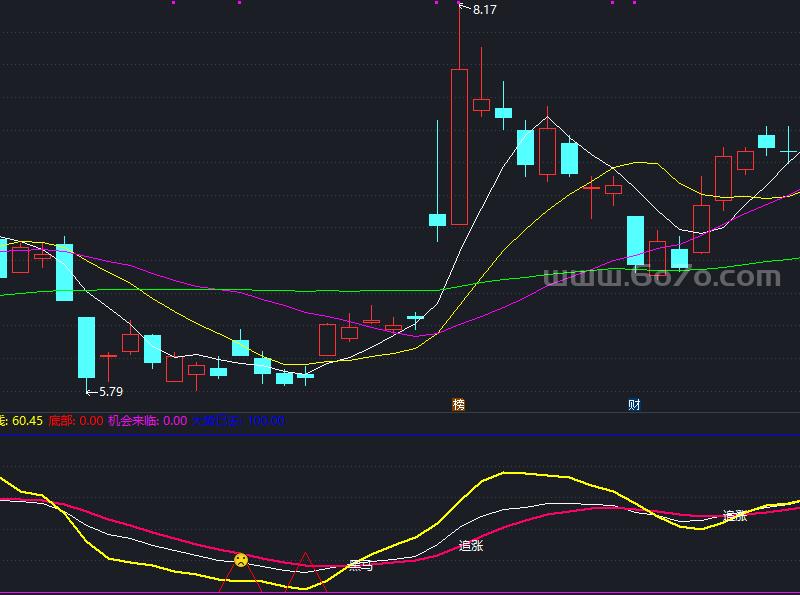Click the 大势已去: 100.00 indicator readout
This screenshot has height=595, width=800.
pos(238,421)
